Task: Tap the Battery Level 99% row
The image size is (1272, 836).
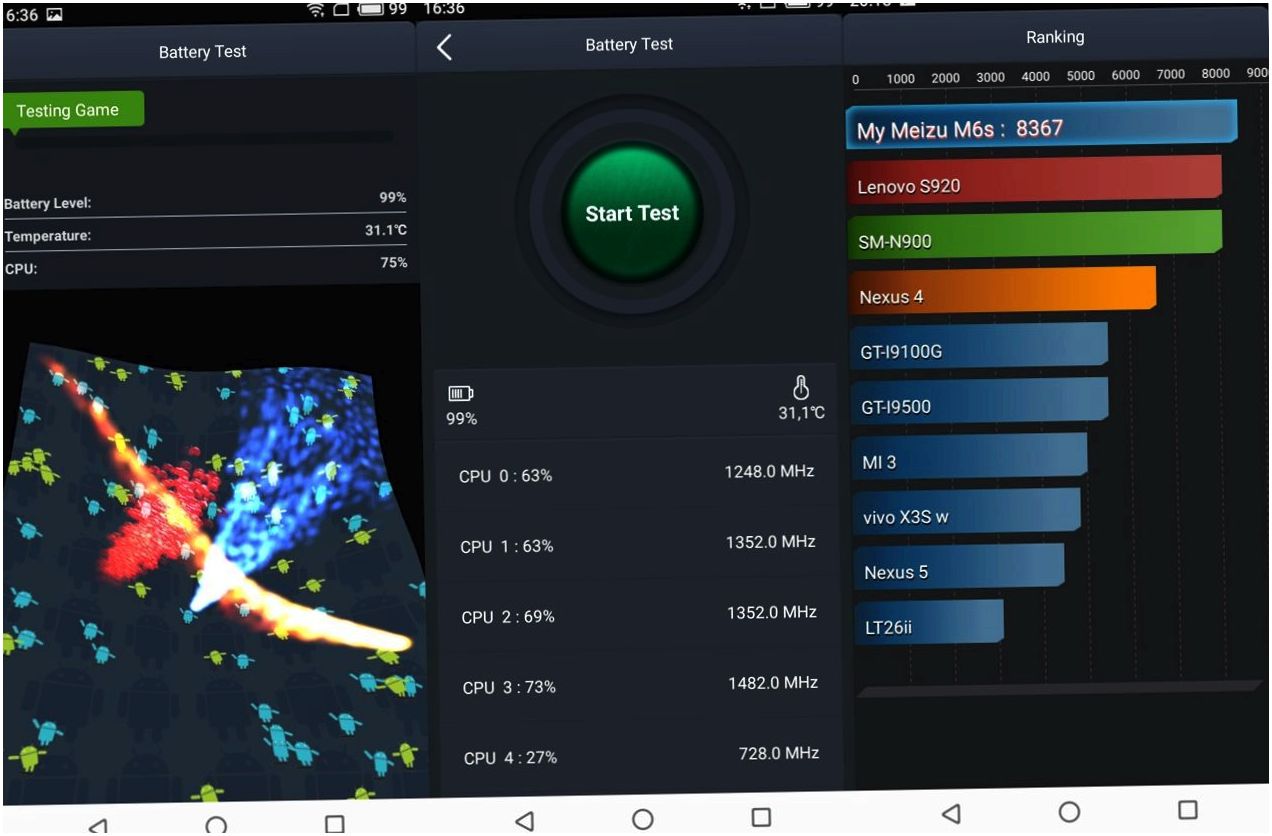Action: (x=205, y=200)
